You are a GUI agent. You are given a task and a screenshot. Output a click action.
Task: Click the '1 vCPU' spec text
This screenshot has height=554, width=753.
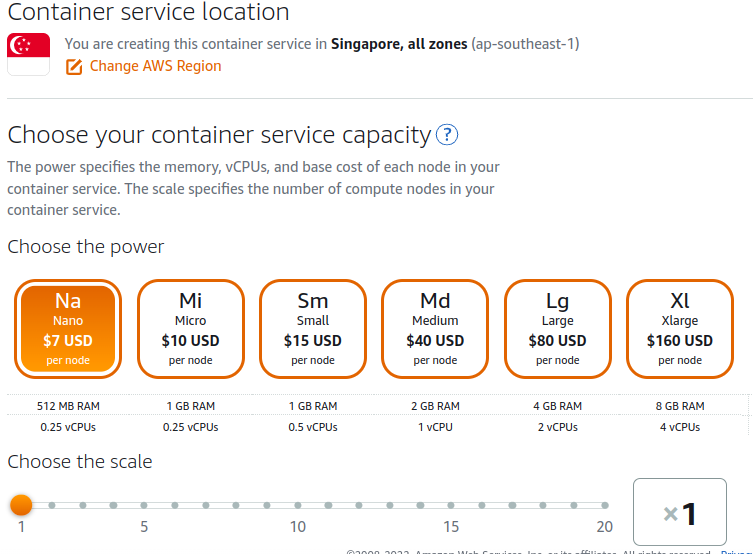tap(435, 427)
